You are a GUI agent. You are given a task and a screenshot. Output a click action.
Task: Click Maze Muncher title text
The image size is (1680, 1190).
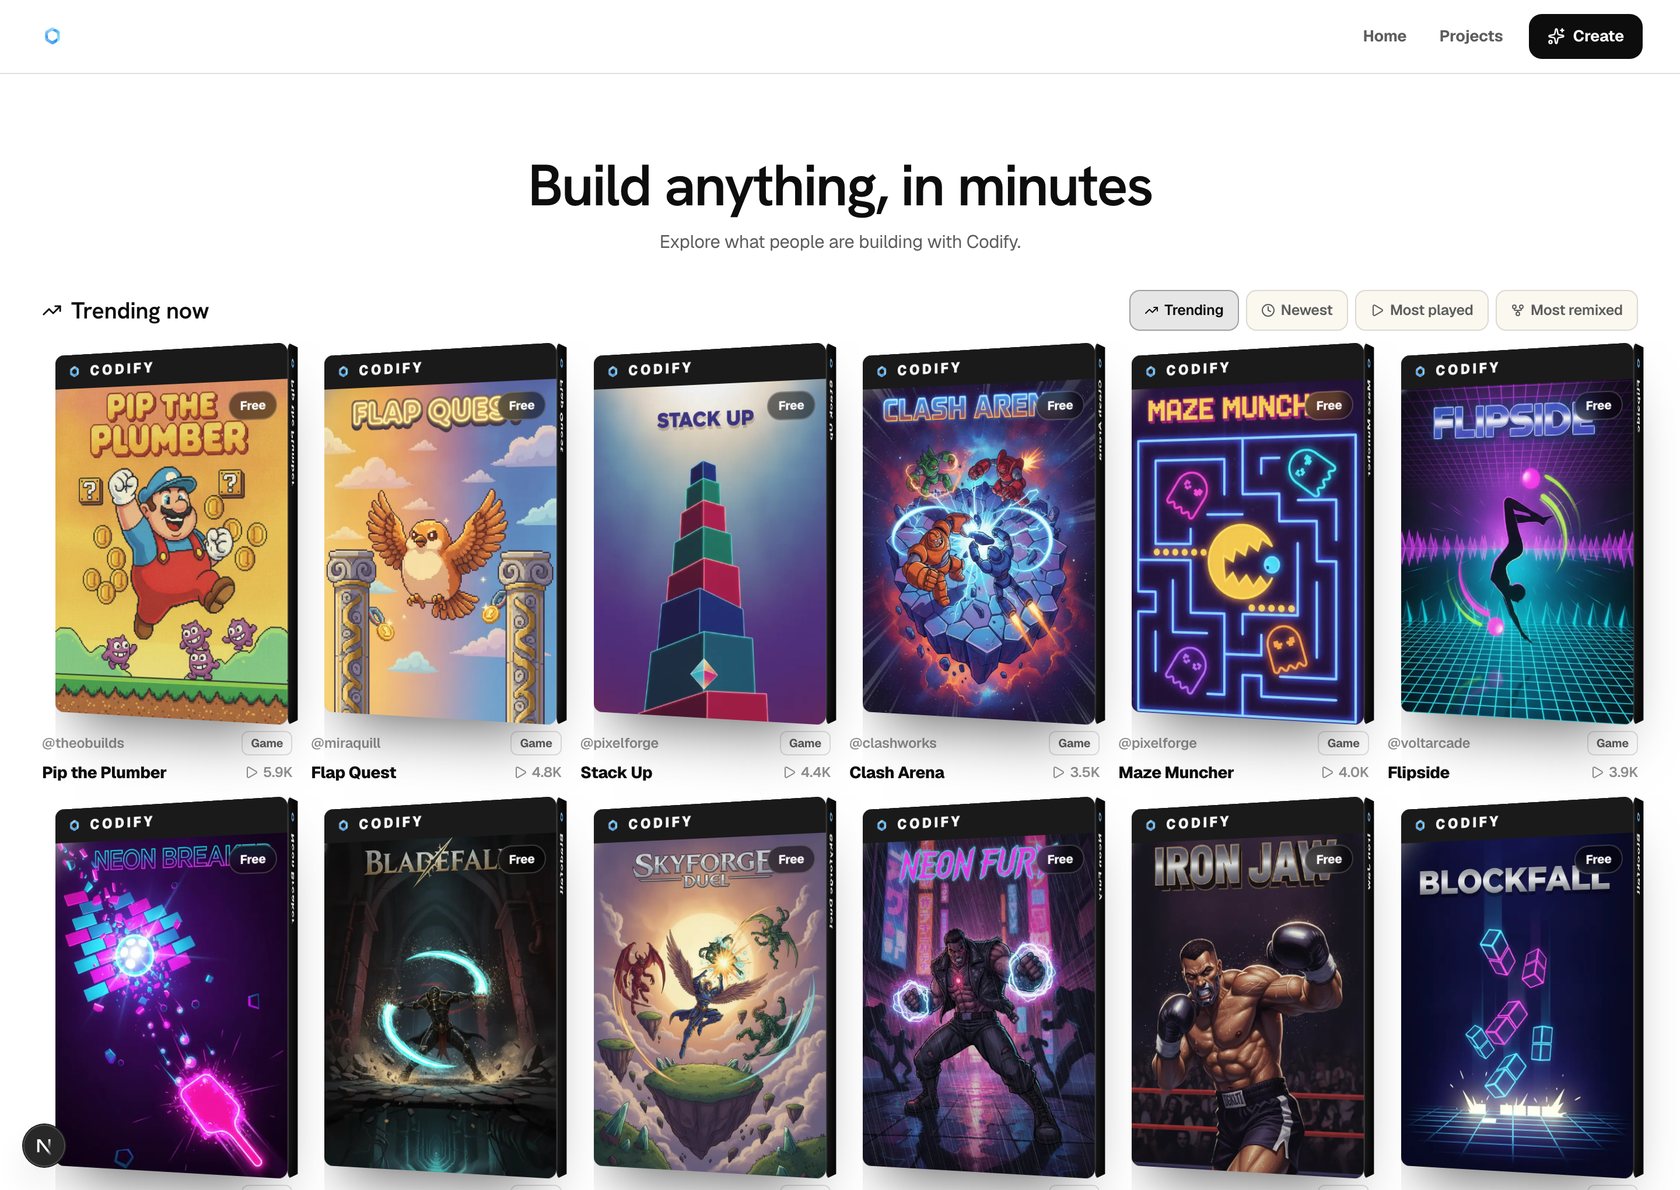(1176, 772)
